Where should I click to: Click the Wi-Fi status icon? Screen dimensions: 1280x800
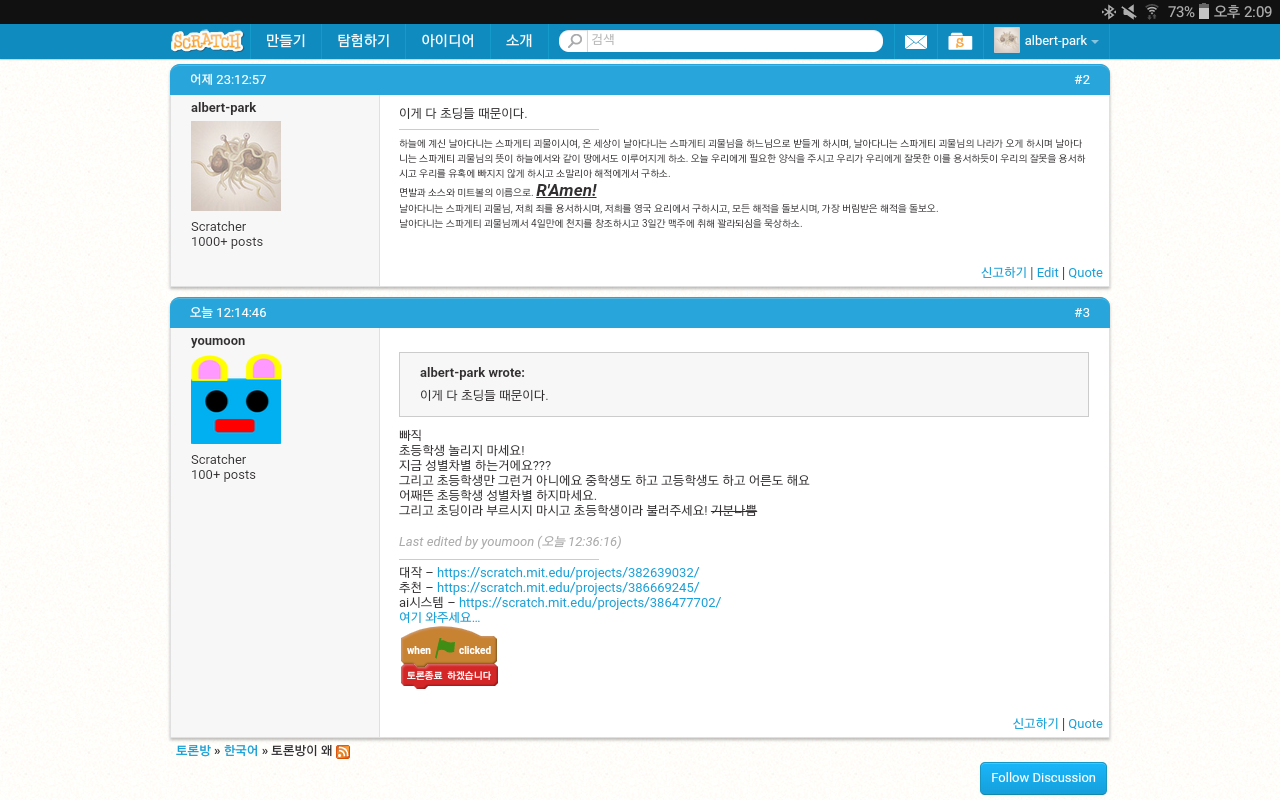click(x=1152, y=12)
